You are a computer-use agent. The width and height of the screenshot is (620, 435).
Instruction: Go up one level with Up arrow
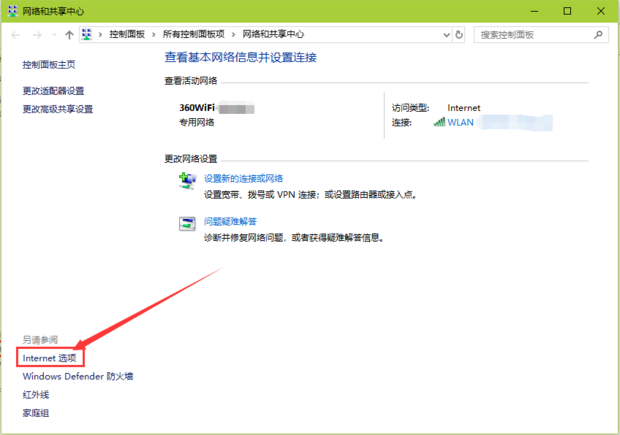tap(69, 34)
